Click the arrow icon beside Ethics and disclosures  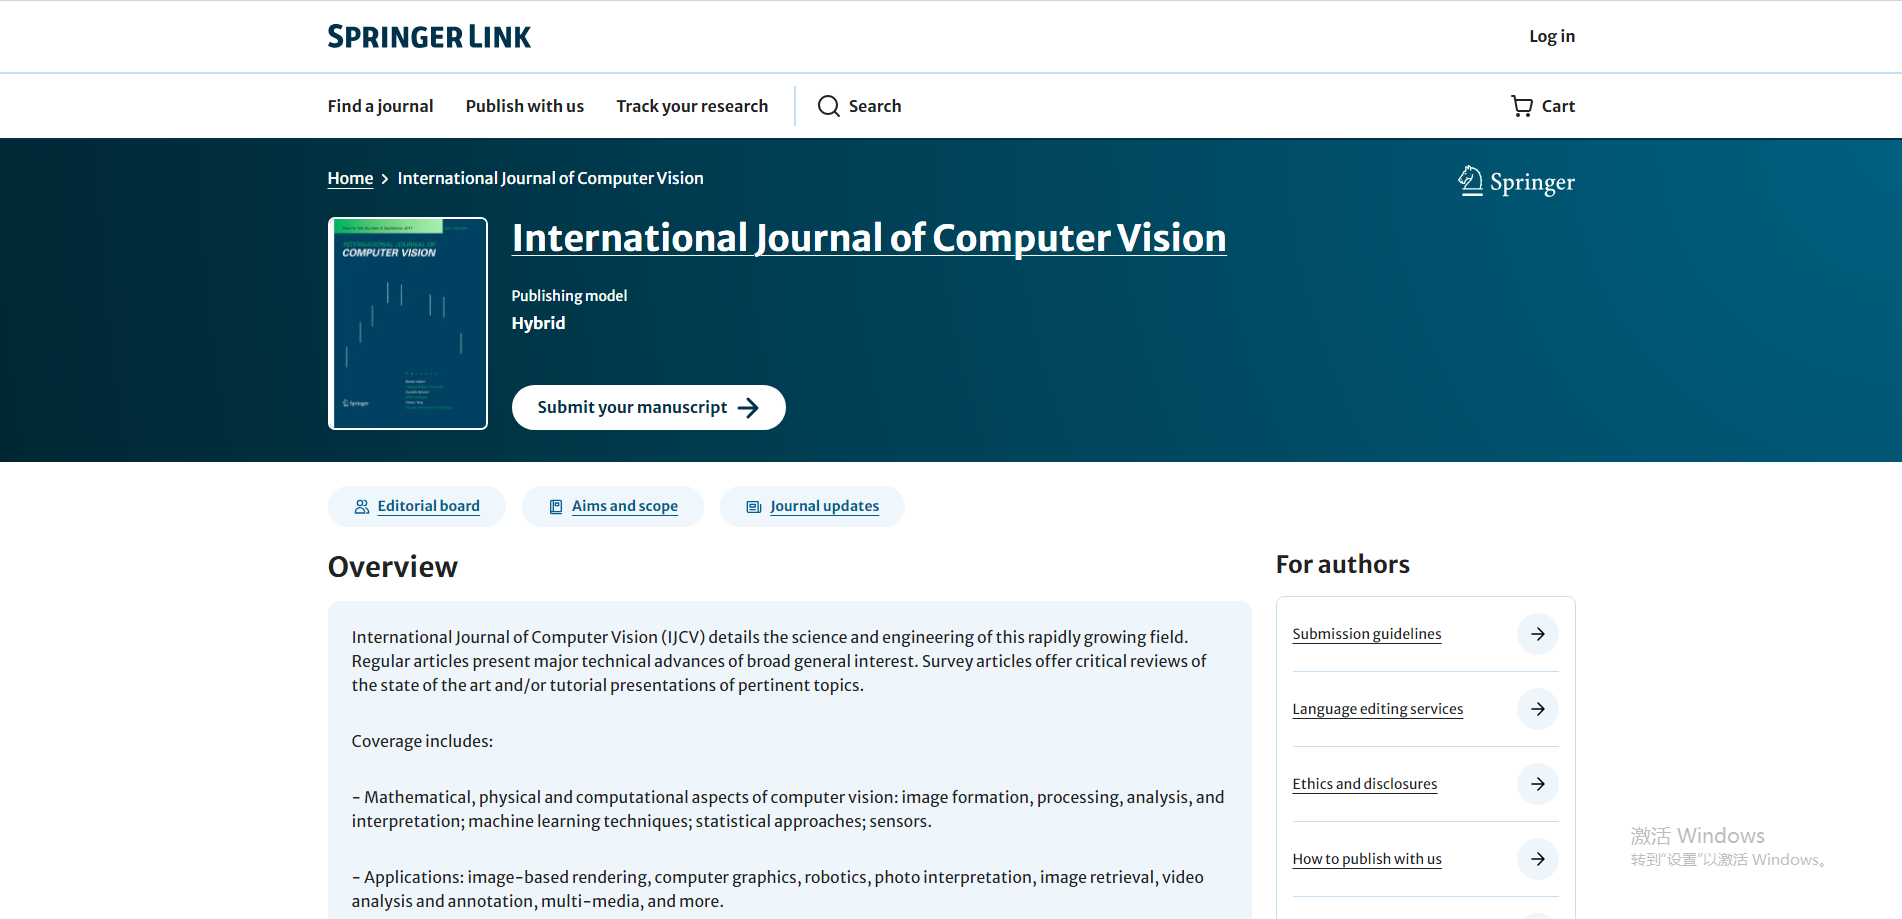1538,784
